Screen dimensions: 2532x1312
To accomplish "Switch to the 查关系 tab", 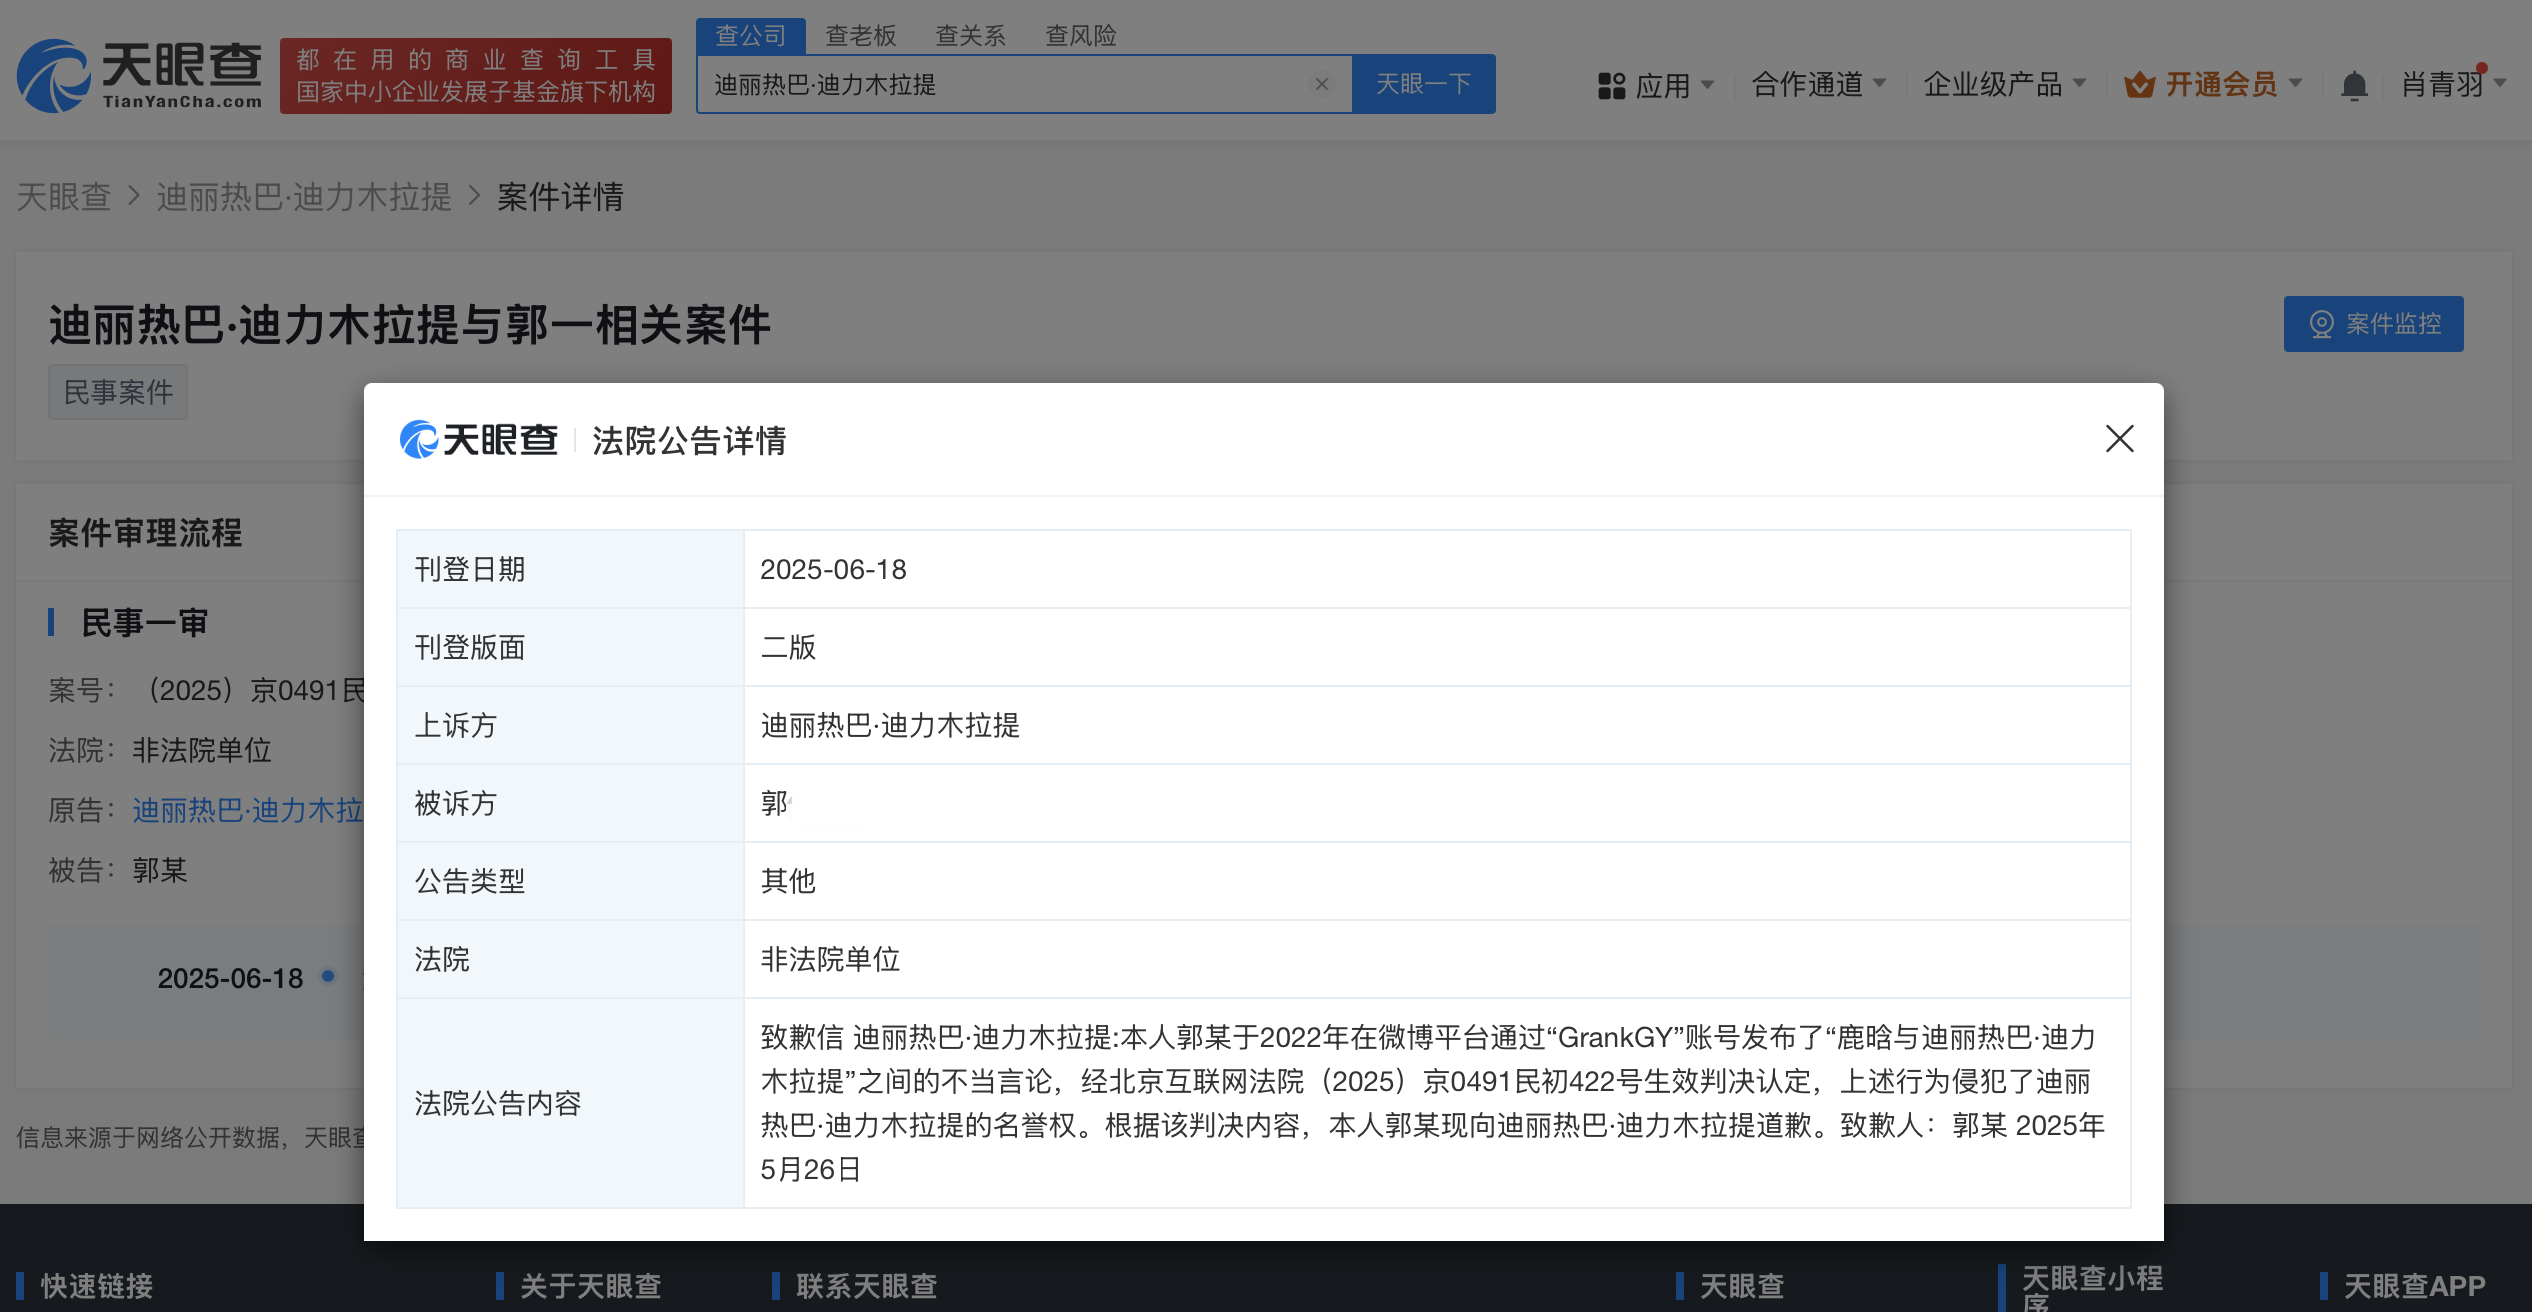I will point(970,36).
